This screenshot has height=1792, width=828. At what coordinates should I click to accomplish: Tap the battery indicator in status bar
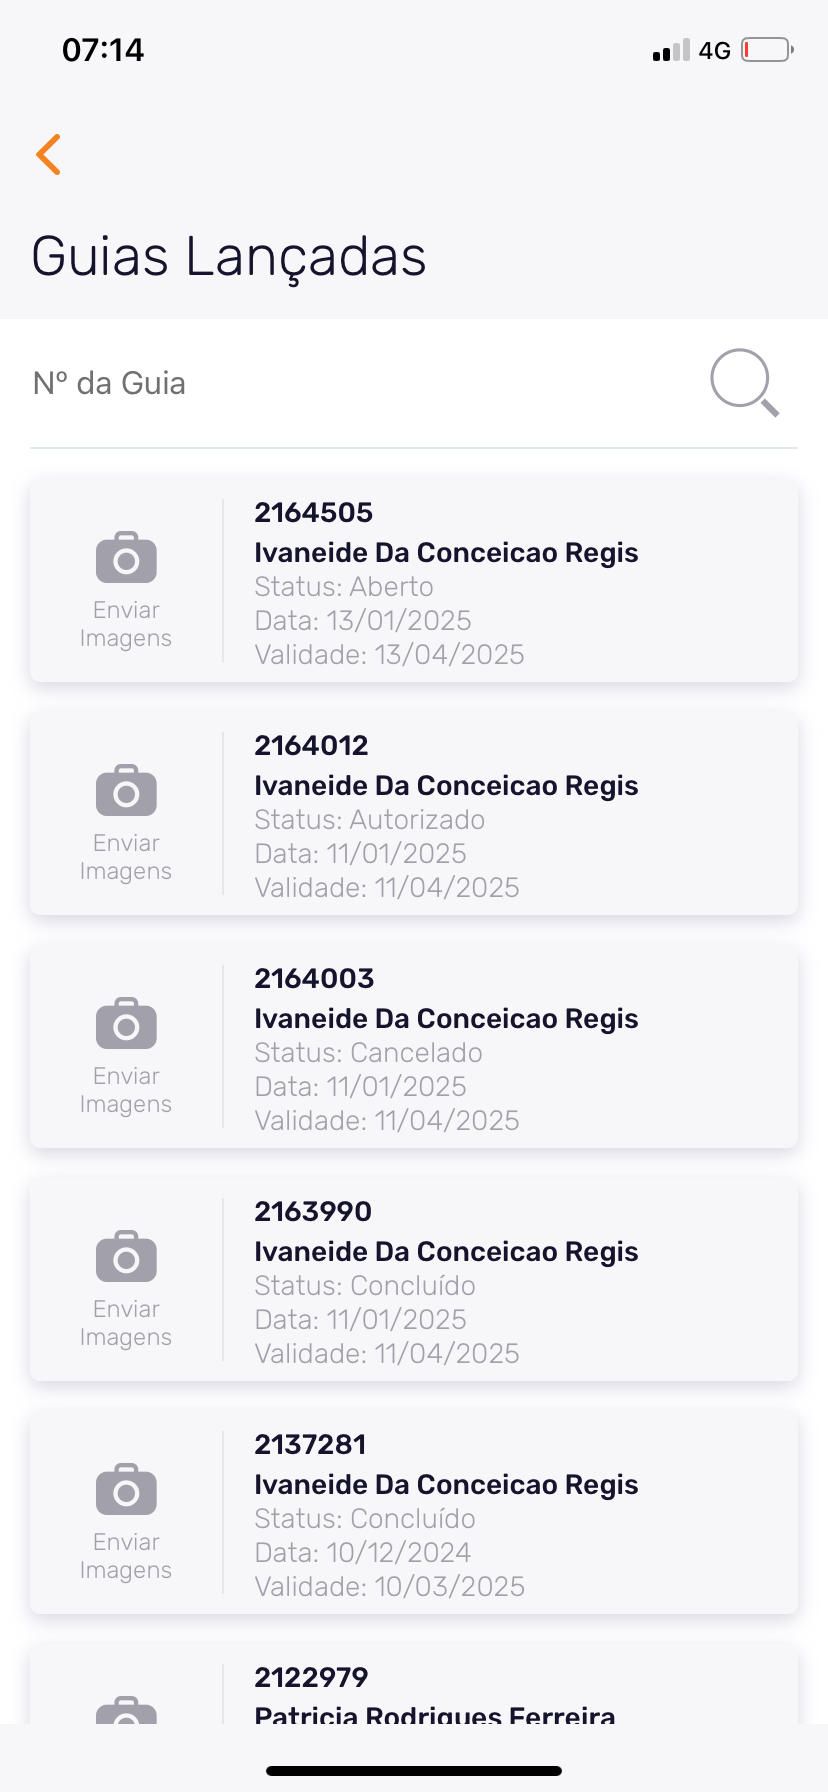pos(767,50)
